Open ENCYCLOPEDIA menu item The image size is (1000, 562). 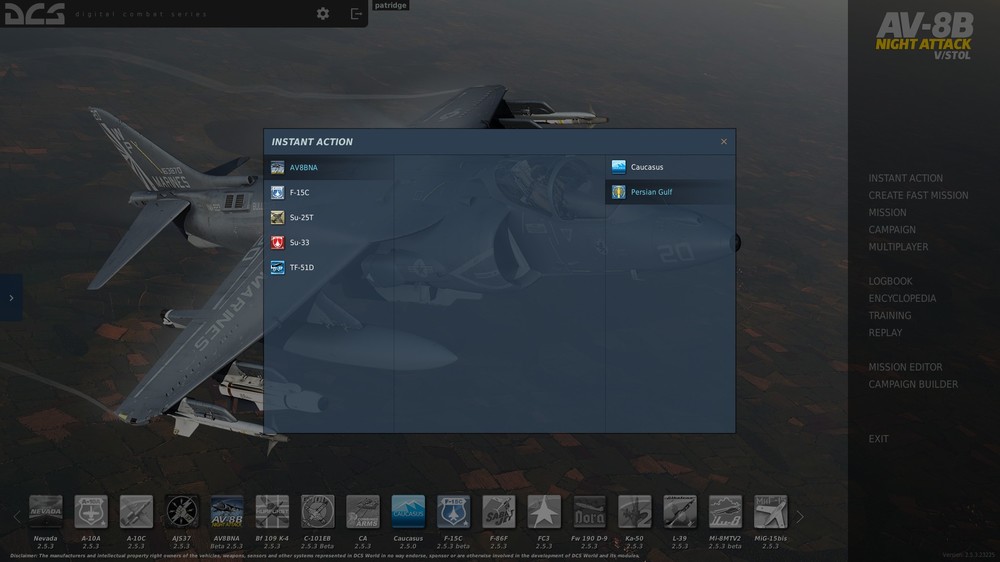click(902, 299)
